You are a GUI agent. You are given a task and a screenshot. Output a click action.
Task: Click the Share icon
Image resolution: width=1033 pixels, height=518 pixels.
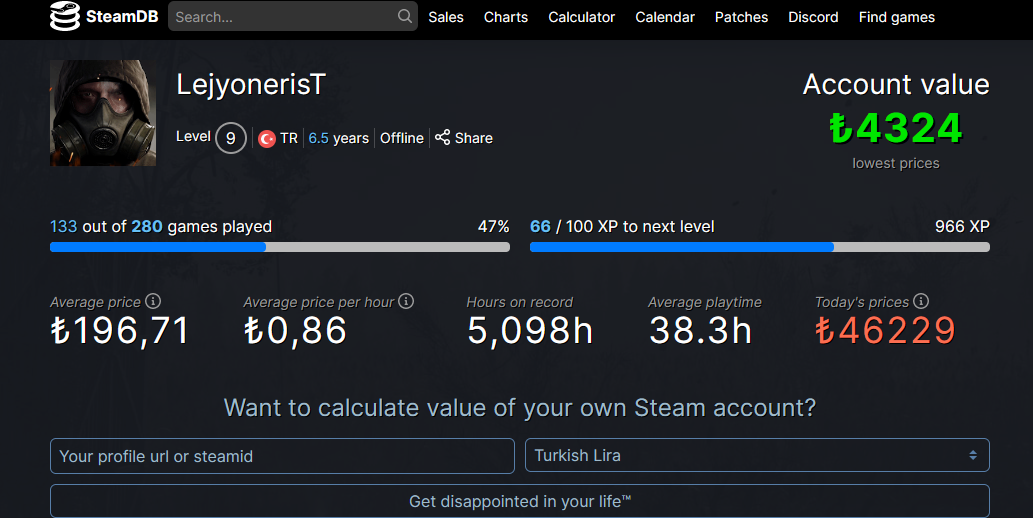coord(442,137)
